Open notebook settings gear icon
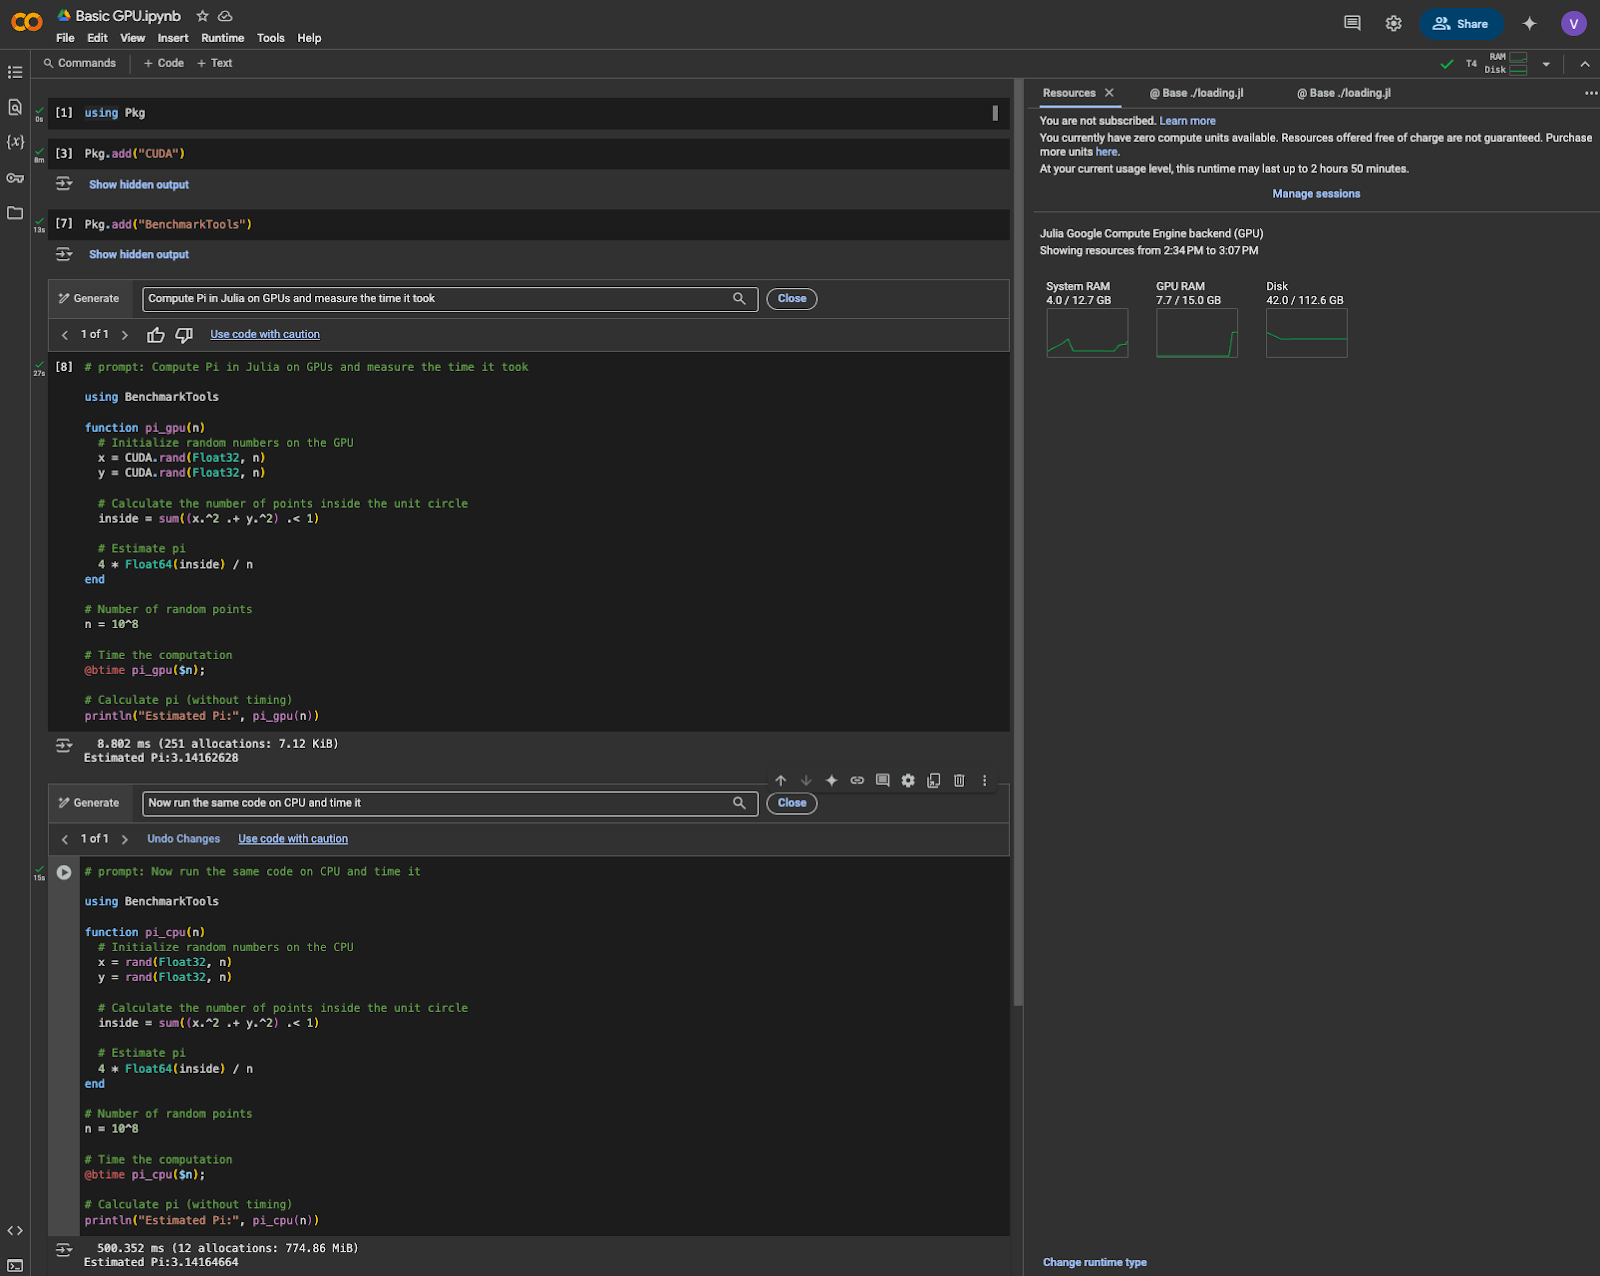Viewport: 1600px width, 1276px height. point(1393,23)
